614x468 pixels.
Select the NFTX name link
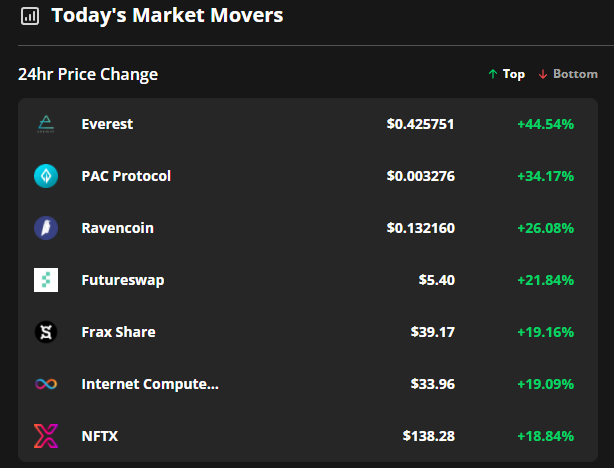(100, 436)
